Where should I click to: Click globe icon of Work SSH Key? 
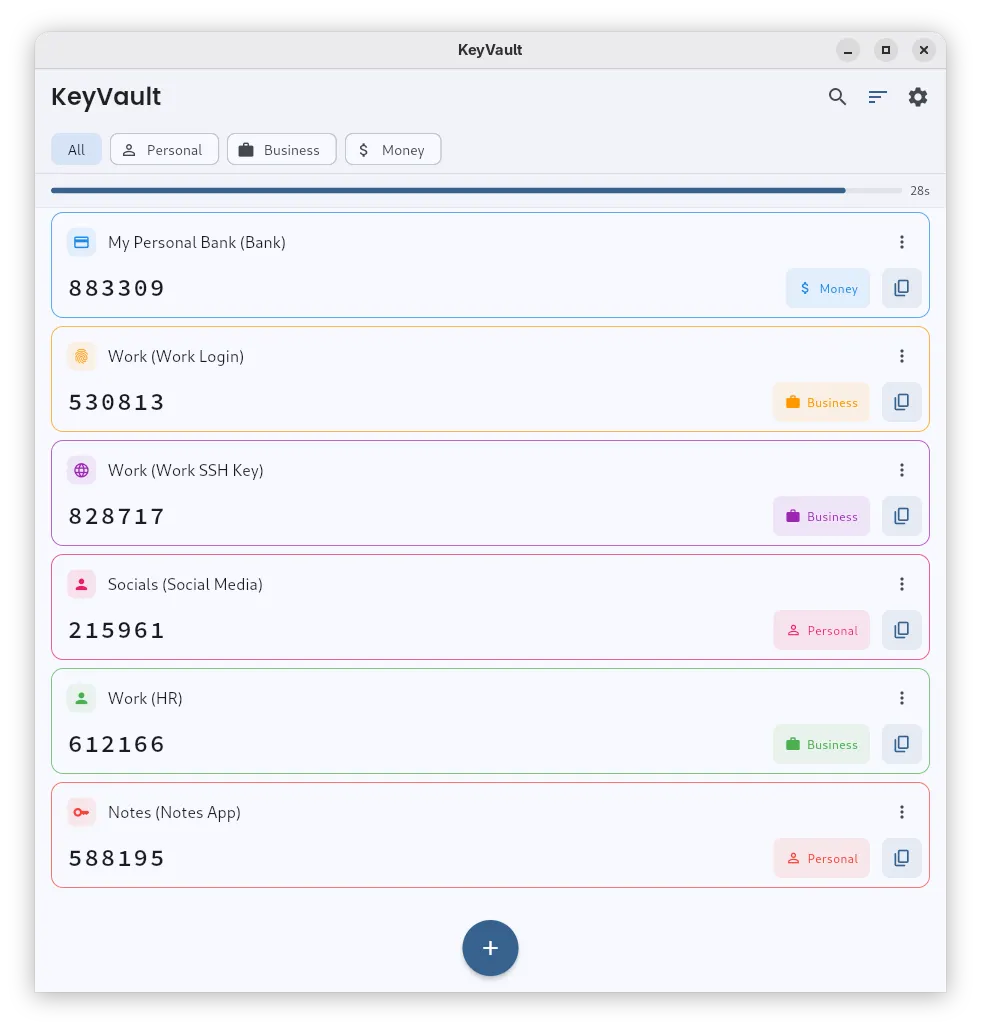81,470
